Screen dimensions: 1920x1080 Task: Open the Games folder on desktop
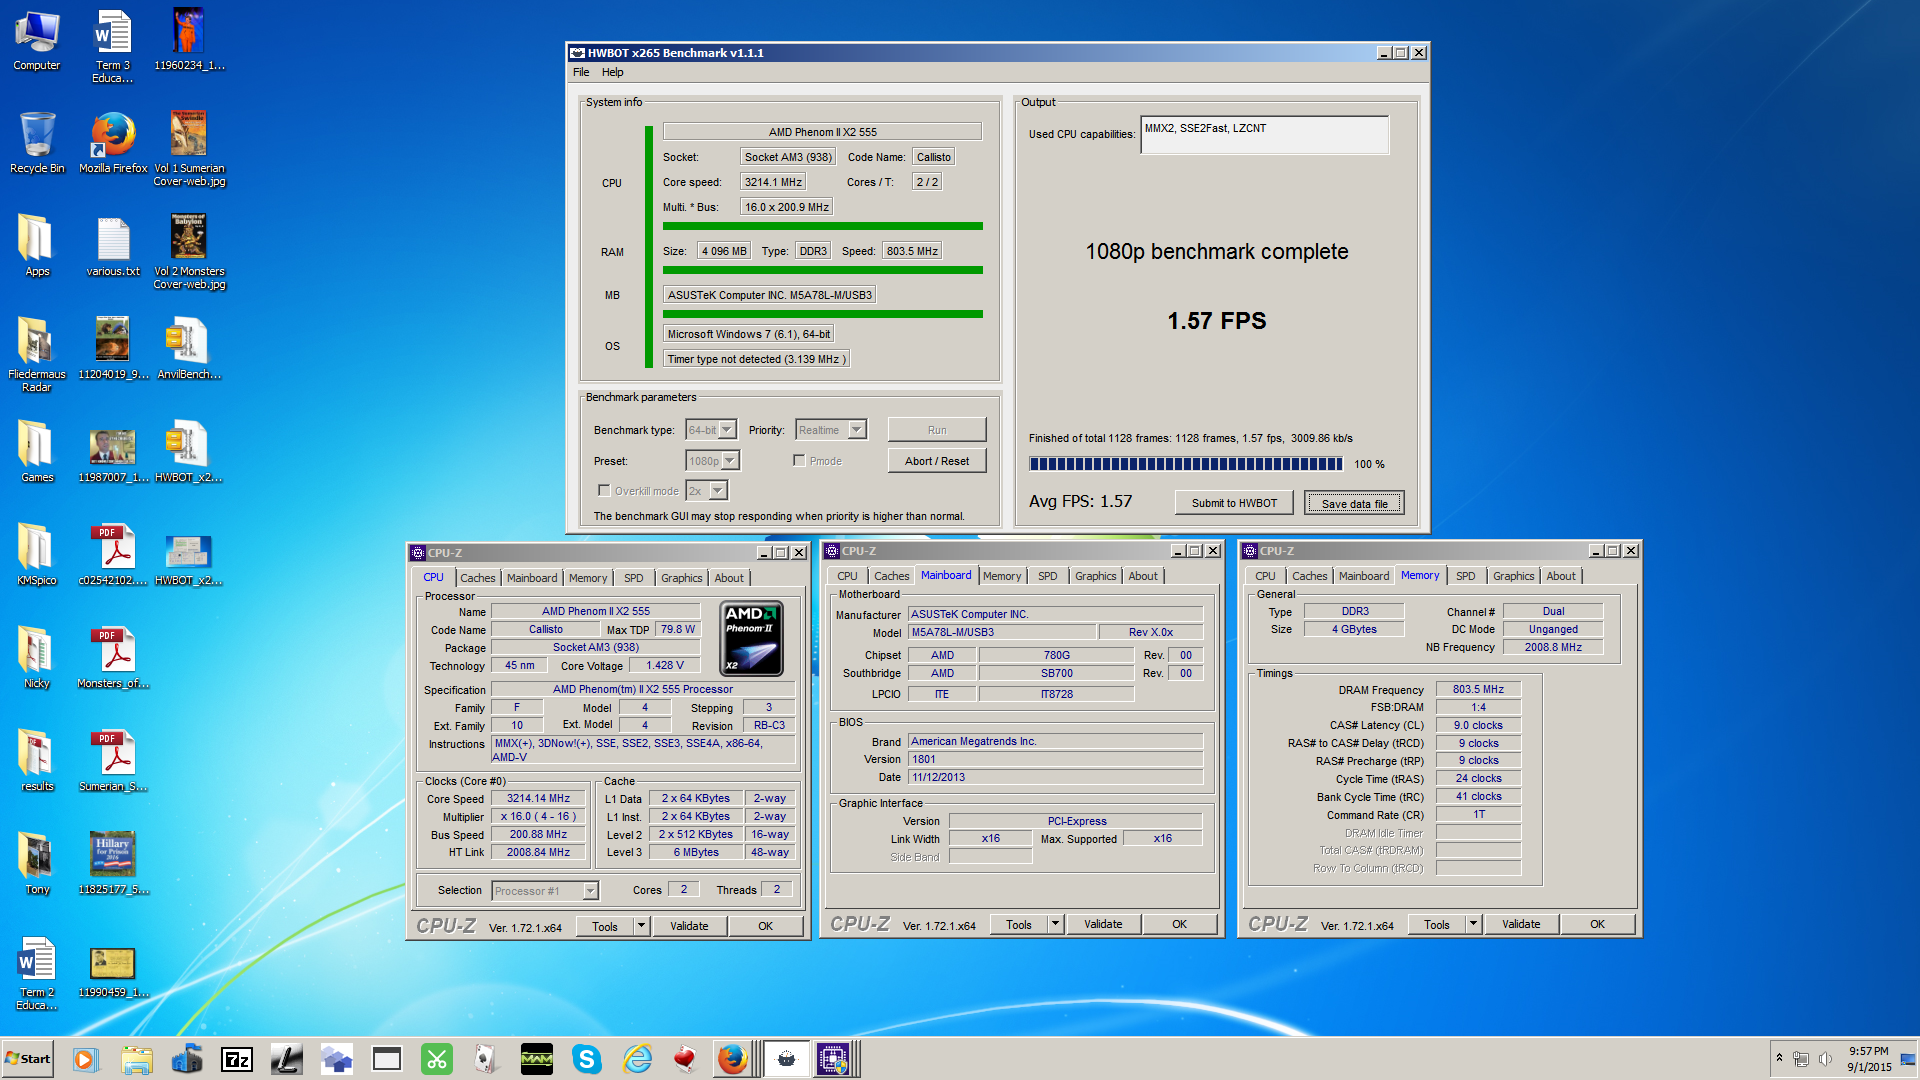click(37, 451)
